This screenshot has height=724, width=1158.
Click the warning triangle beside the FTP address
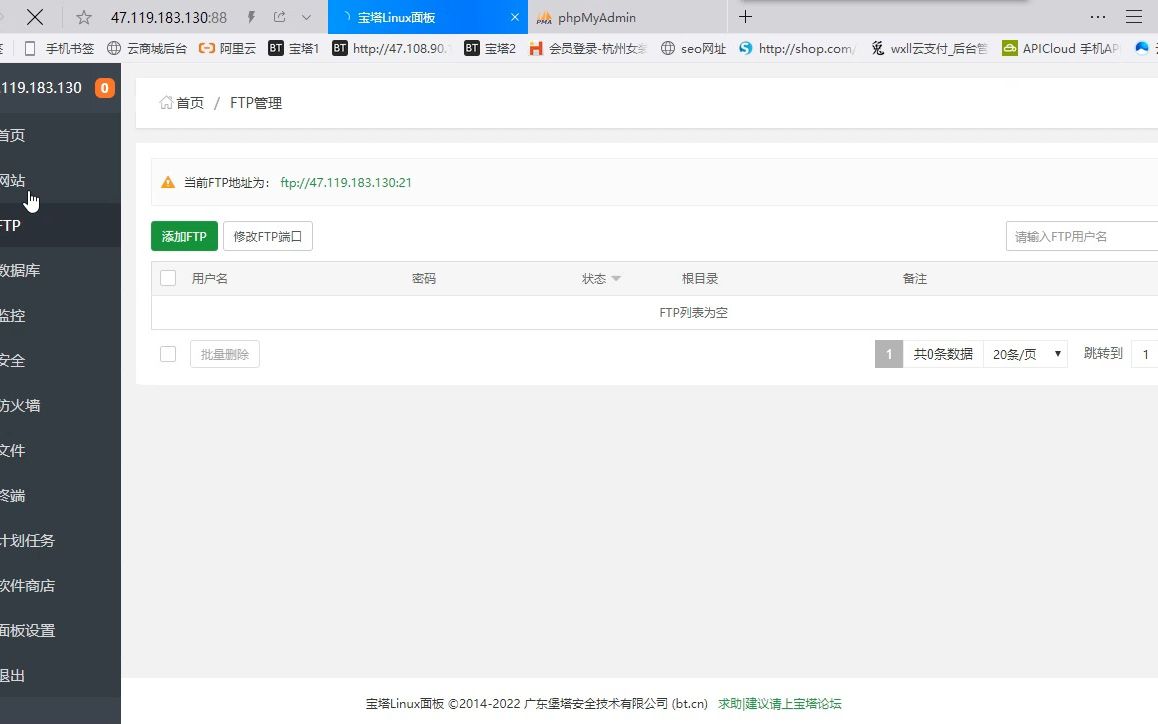[168, 182]
